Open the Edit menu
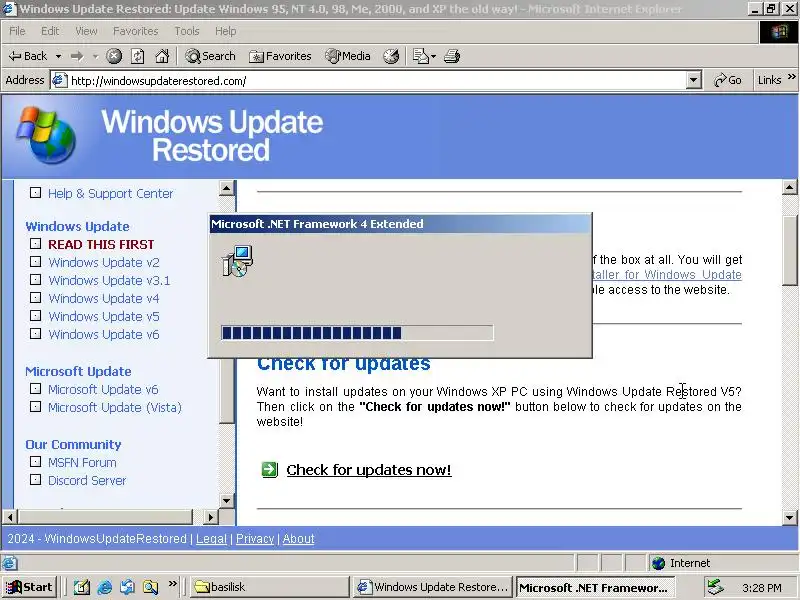800x600 pixels. 50,31
